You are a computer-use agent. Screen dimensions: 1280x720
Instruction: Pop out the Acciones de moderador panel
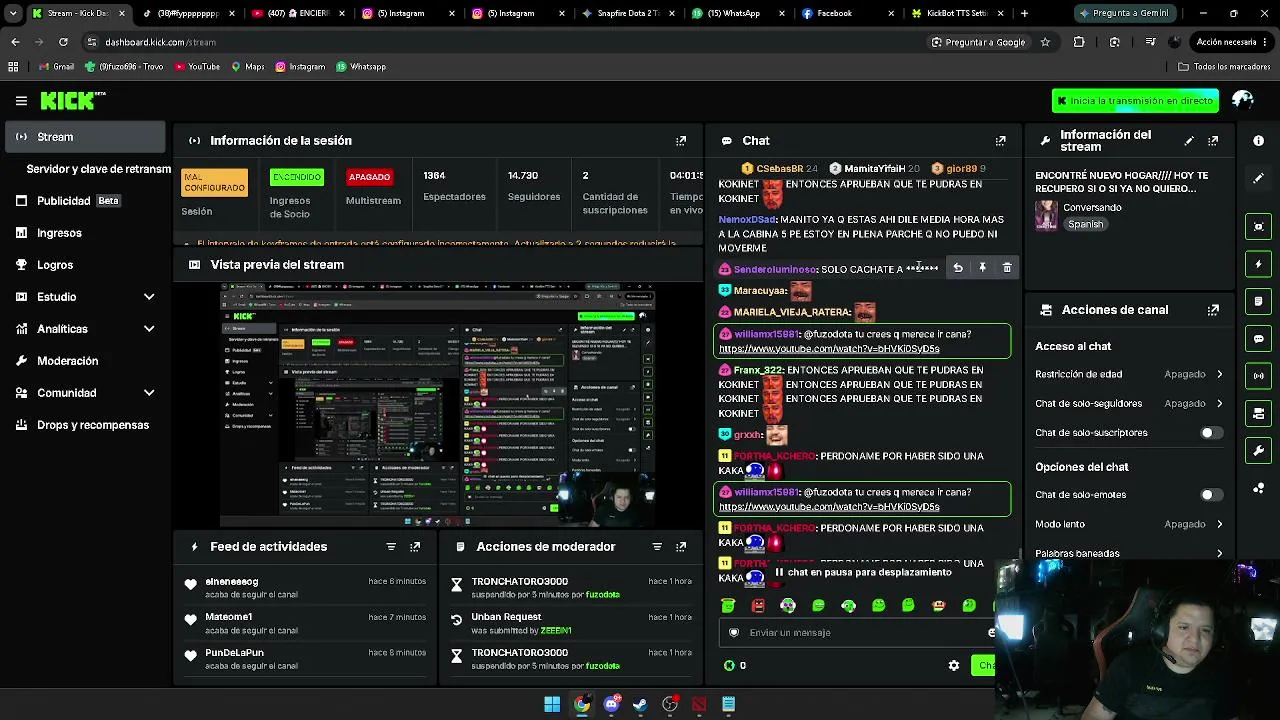pyautogui.click(x=681, y=547)
